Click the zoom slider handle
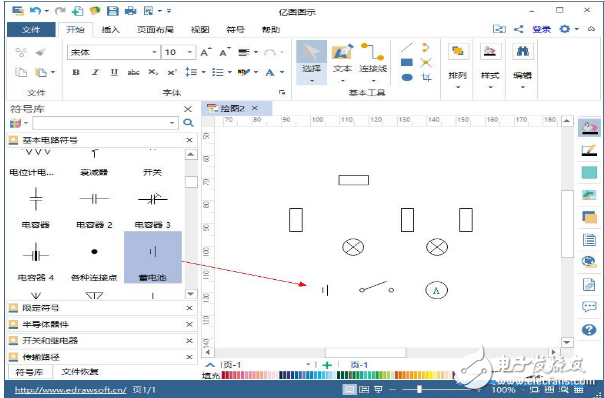The height and width of the screenshot is (398, 604). pos(419,390)
